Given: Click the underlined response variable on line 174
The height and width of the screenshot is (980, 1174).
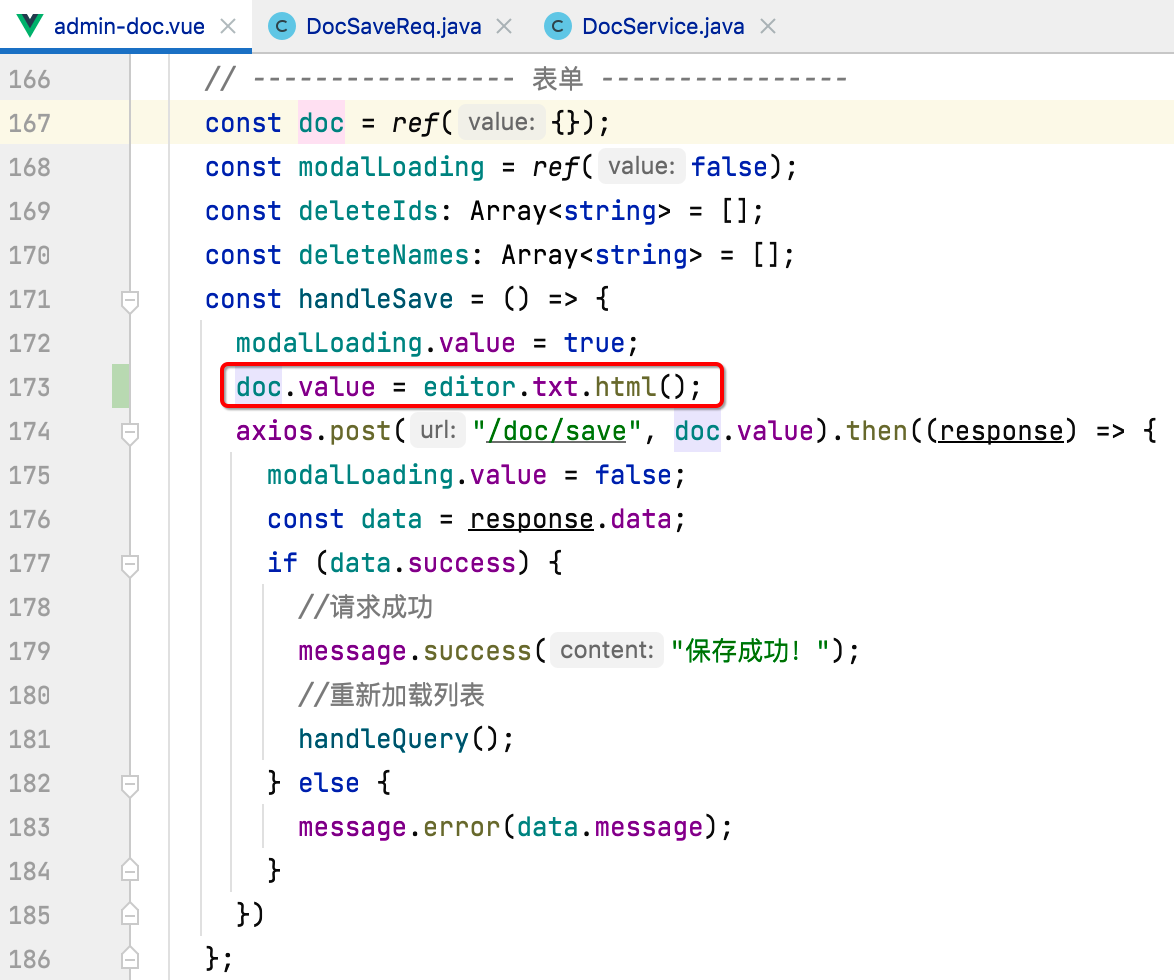Looking at the screenshot, I should point(999,431).
